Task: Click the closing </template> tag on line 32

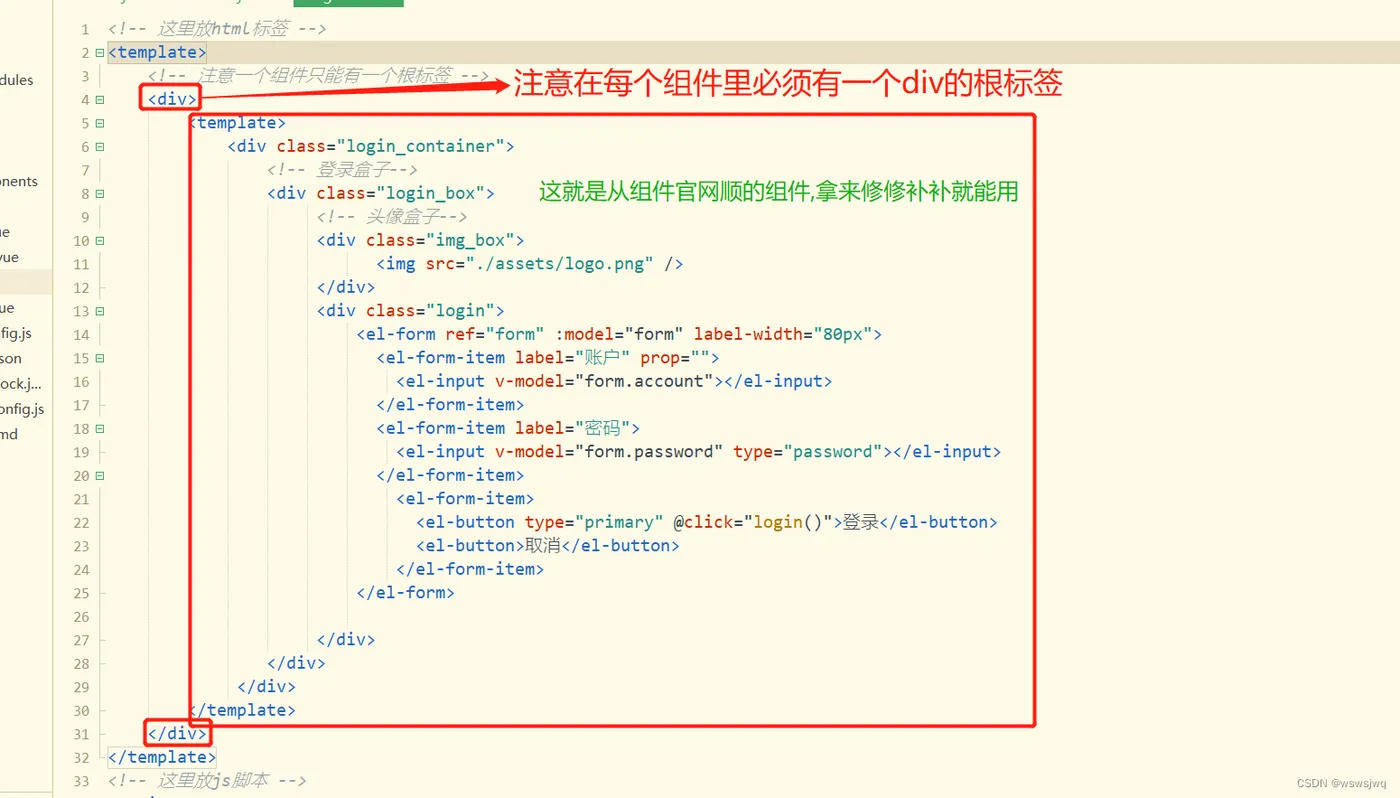Action: (x=162, y=757)
